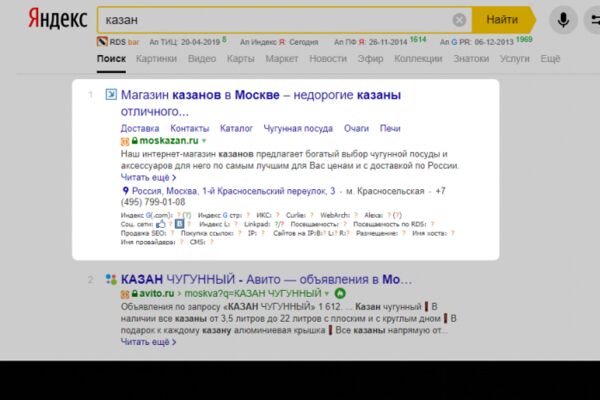Click the Ап ПФ Я date entry
Image resolution: width=600 pixels, height=400 pixels.
[380, 41]
